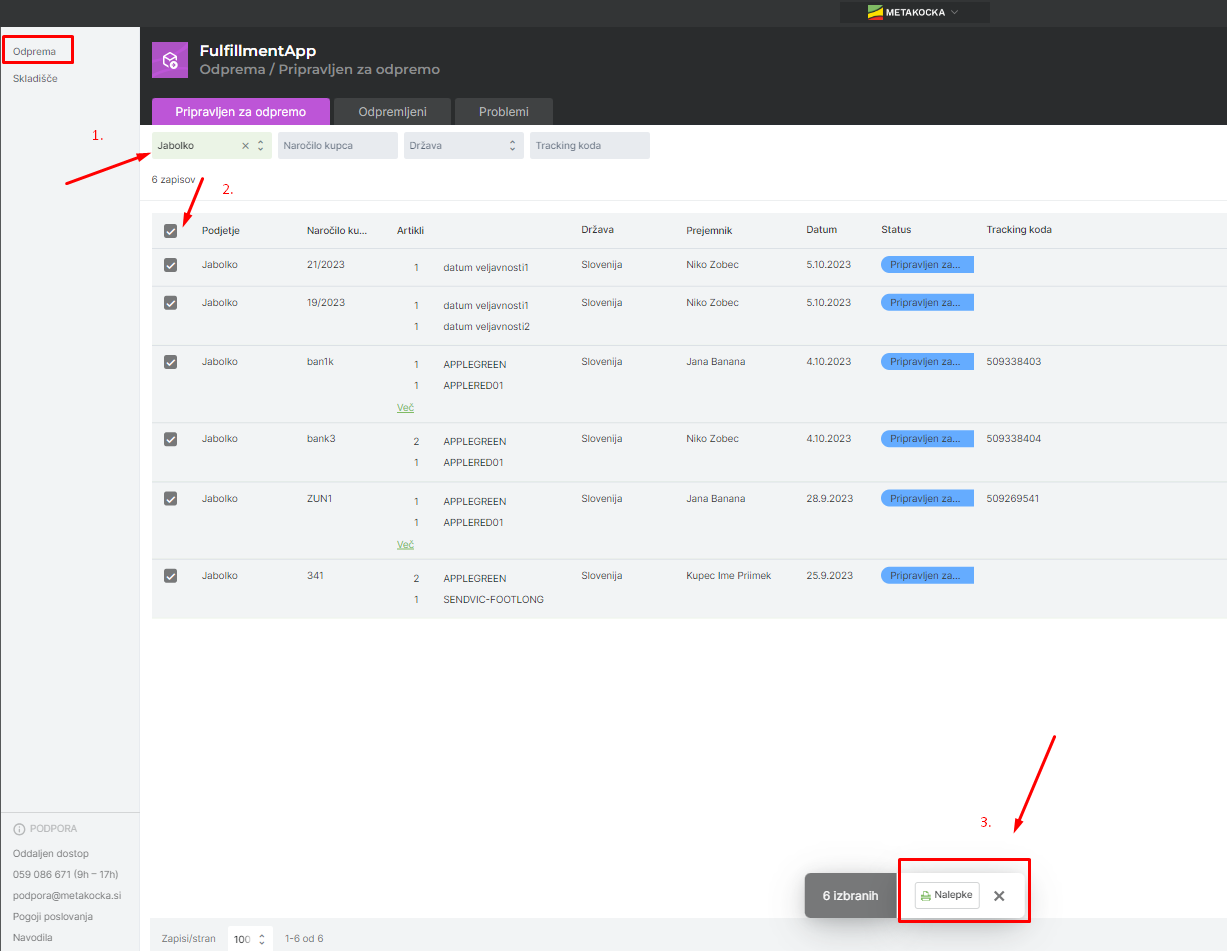Screen dimensions: 1227x951
Task: Click date 28.9.2023
Action: [x=829, y=499]
